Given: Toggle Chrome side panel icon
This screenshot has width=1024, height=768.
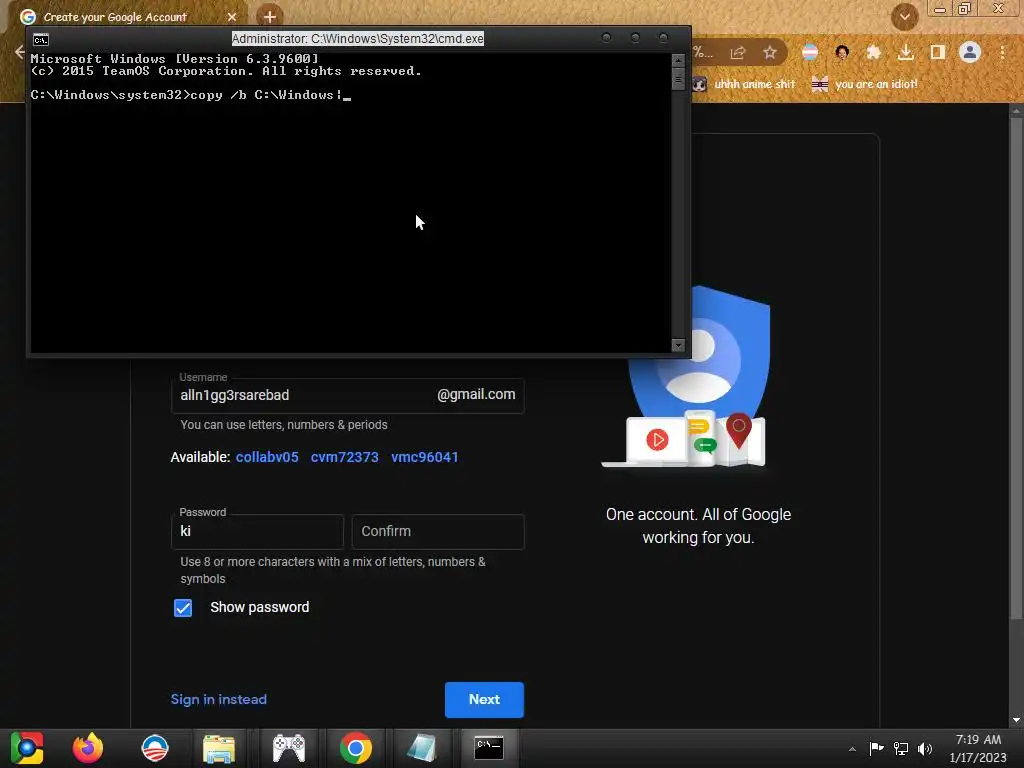Looking at the screenshot, I should 938,52.
